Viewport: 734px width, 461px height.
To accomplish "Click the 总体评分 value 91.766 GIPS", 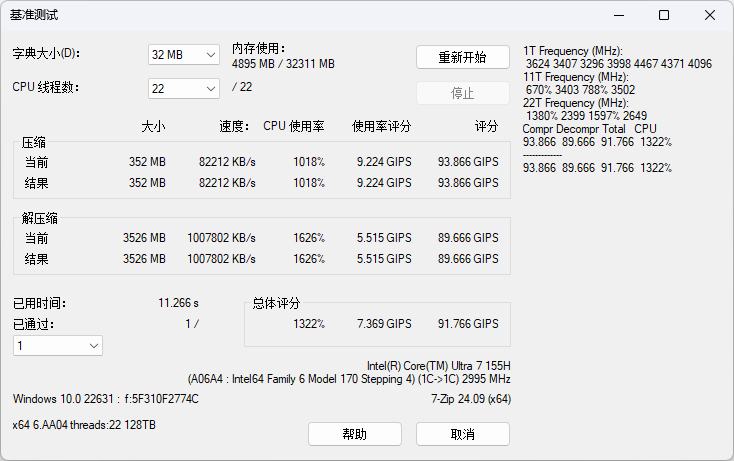I will [x=468, y=324].
